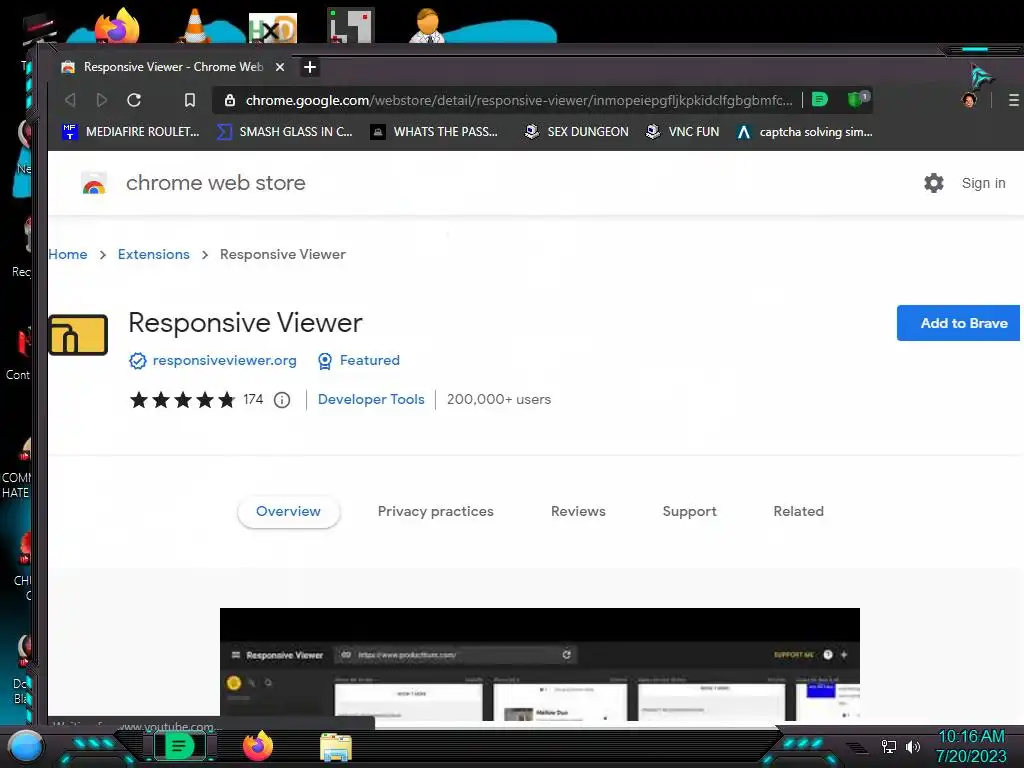The width and height of the screenshot is (1024, 768).
Task: Switch to Reviews tab
Action: coord(578,511)
